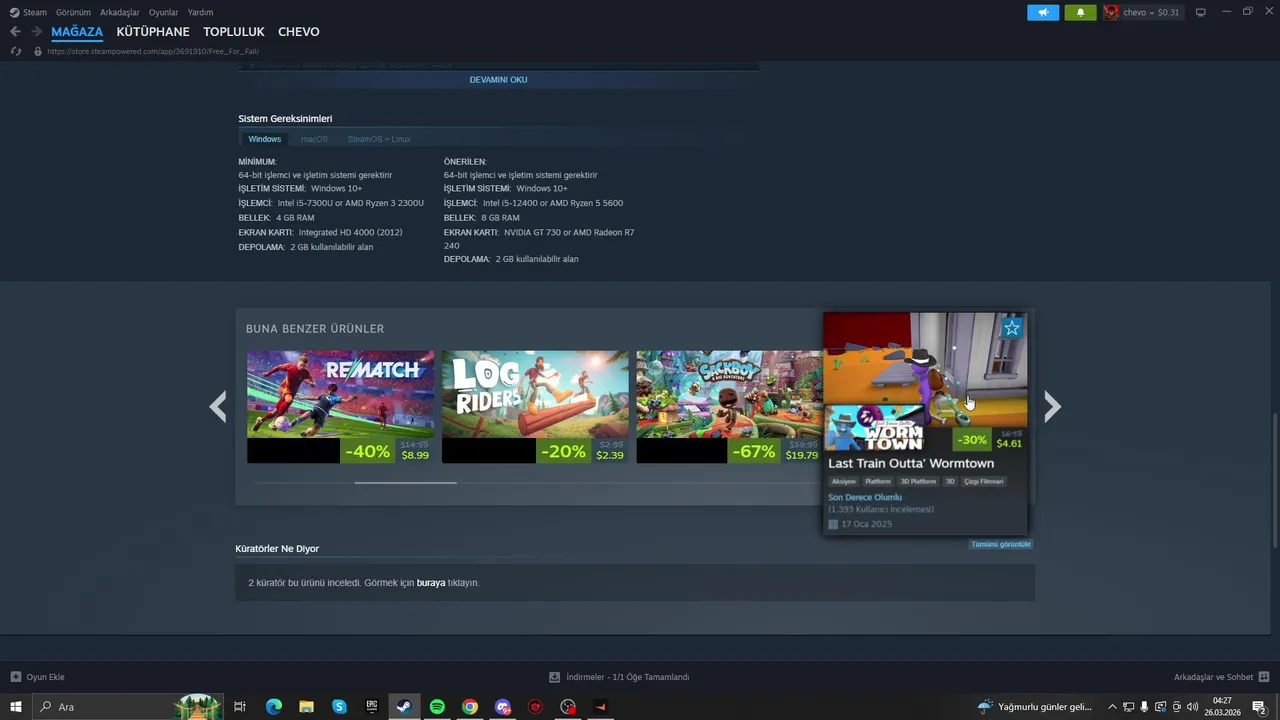Open Epic Games Launcher from the taskbar

pyautogui.click(x=372, y=707)
